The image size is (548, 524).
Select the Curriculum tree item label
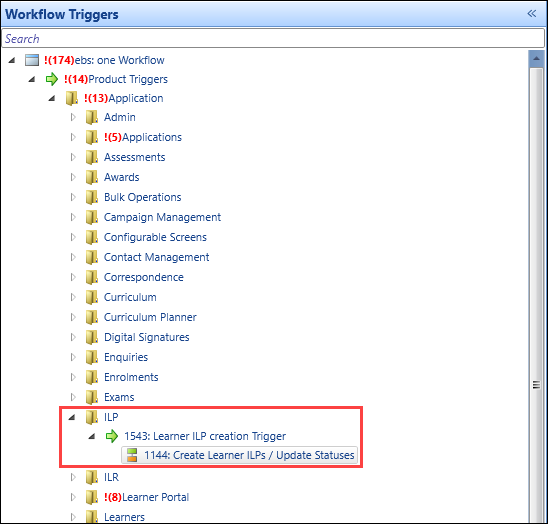tap(130, 297)
